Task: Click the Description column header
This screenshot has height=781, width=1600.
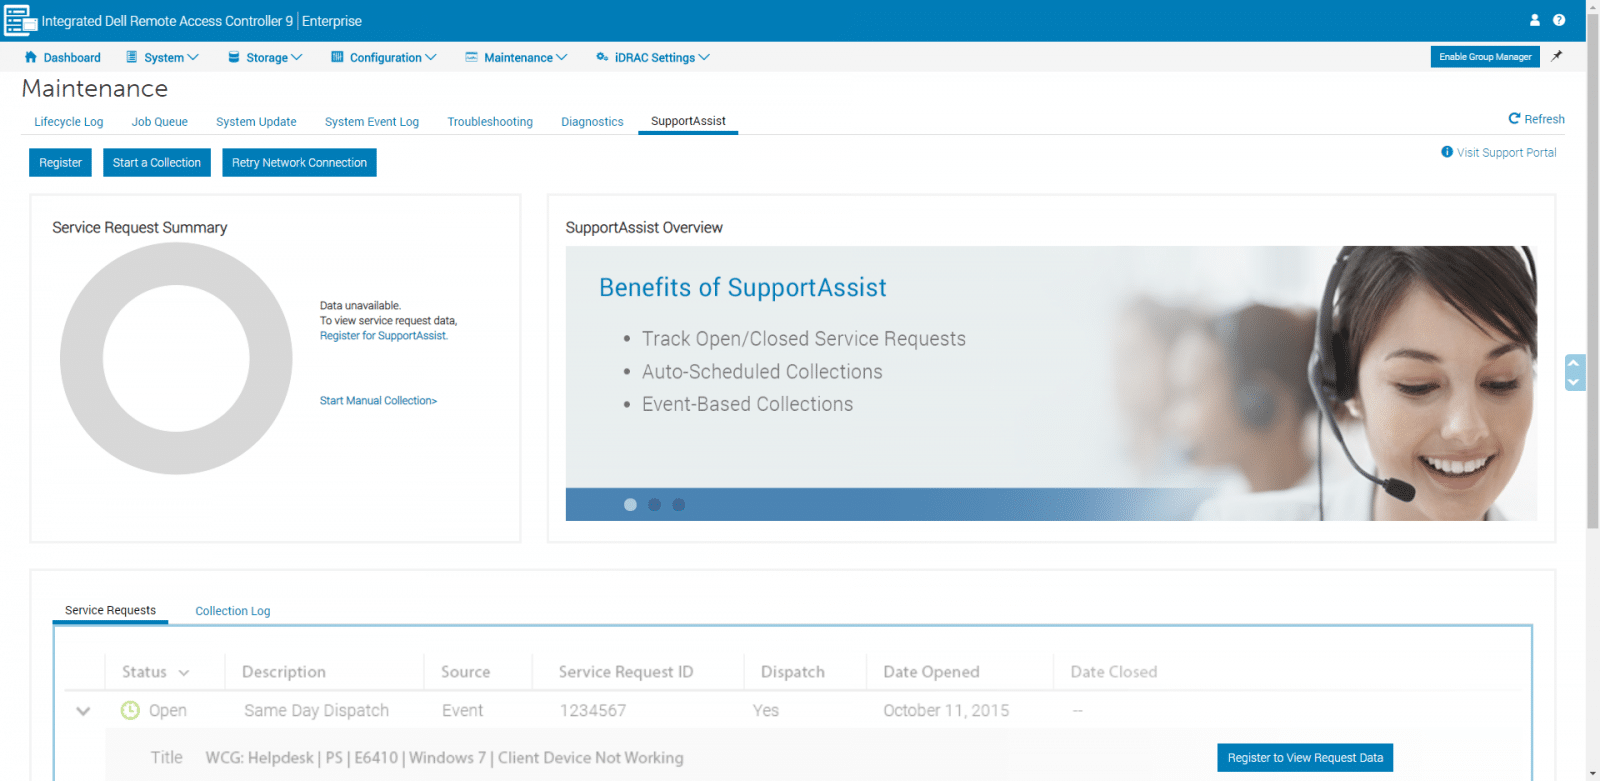Action: [284, 672]
